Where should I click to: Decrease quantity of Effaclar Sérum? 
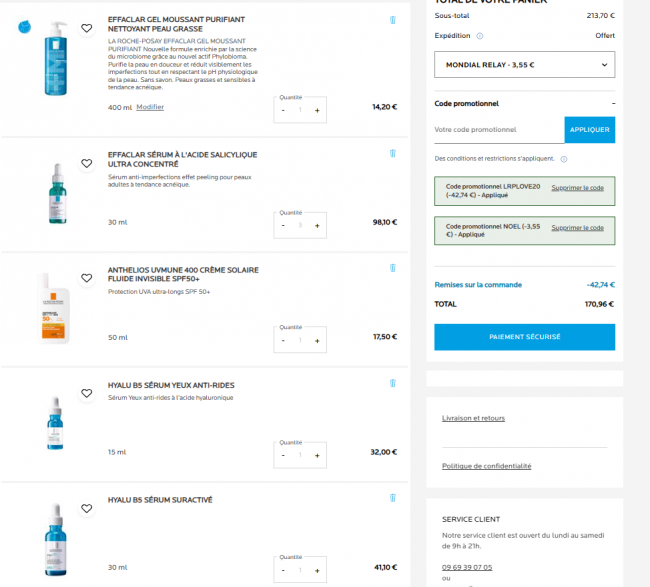coord(283,225)
